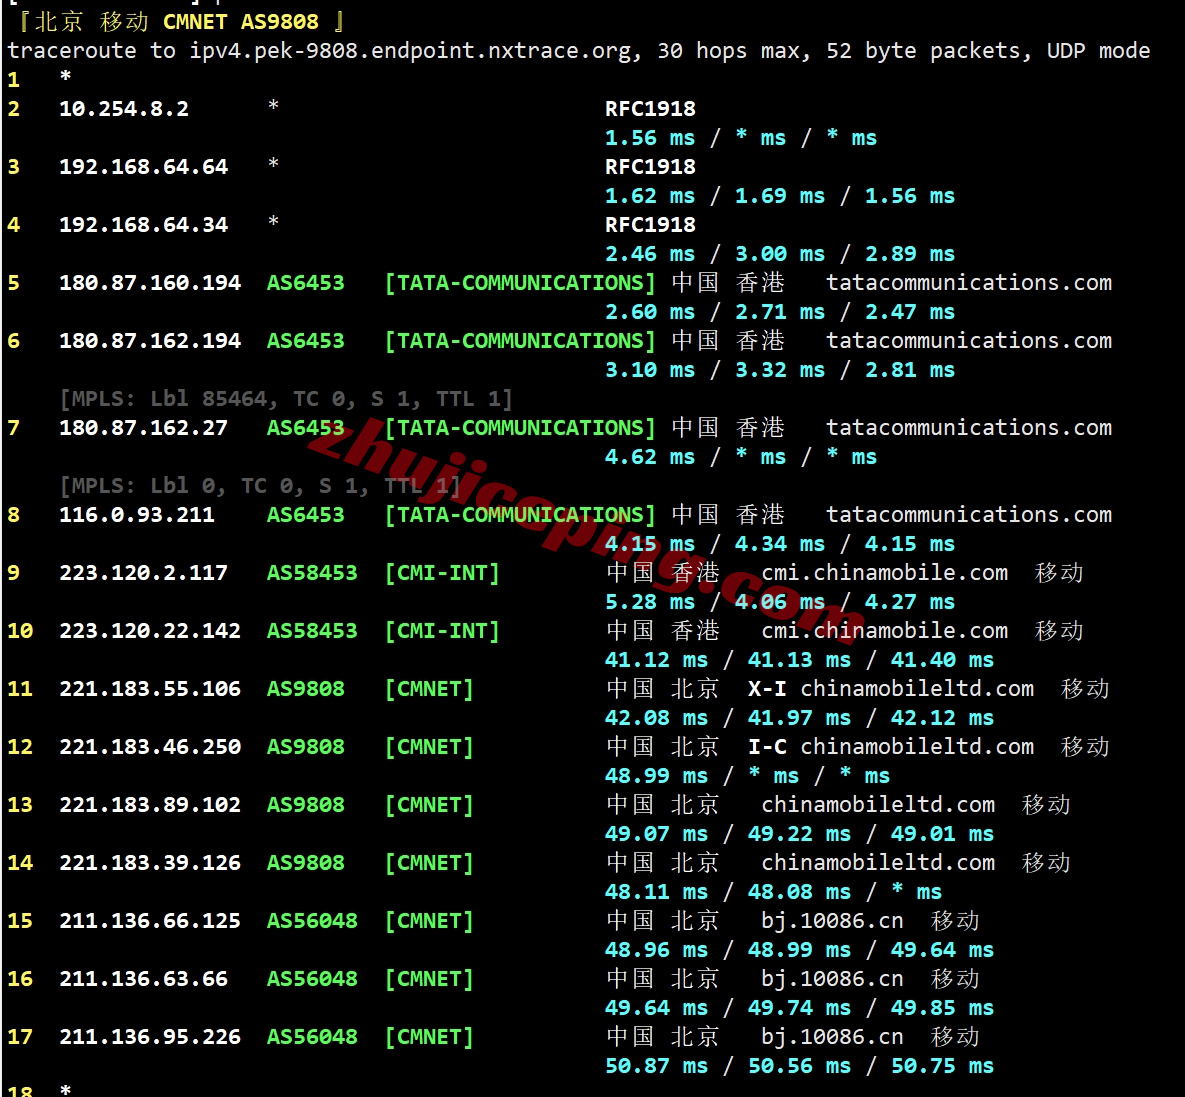Select latency value 41.12 ms on hop 10

(656, 659)
